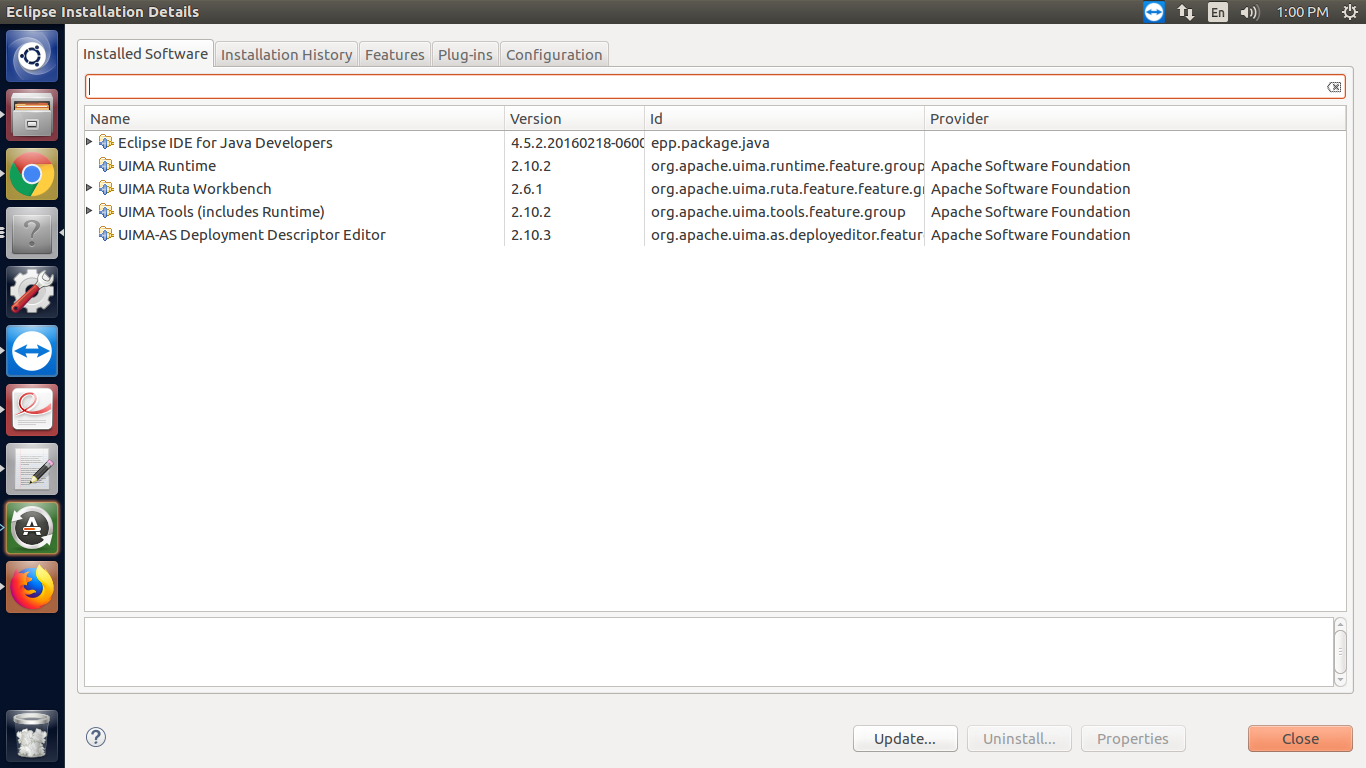This screenshot has height=768, width=1366.
Task: Open the question-mark app in the dock
Action: coord(32,233)
